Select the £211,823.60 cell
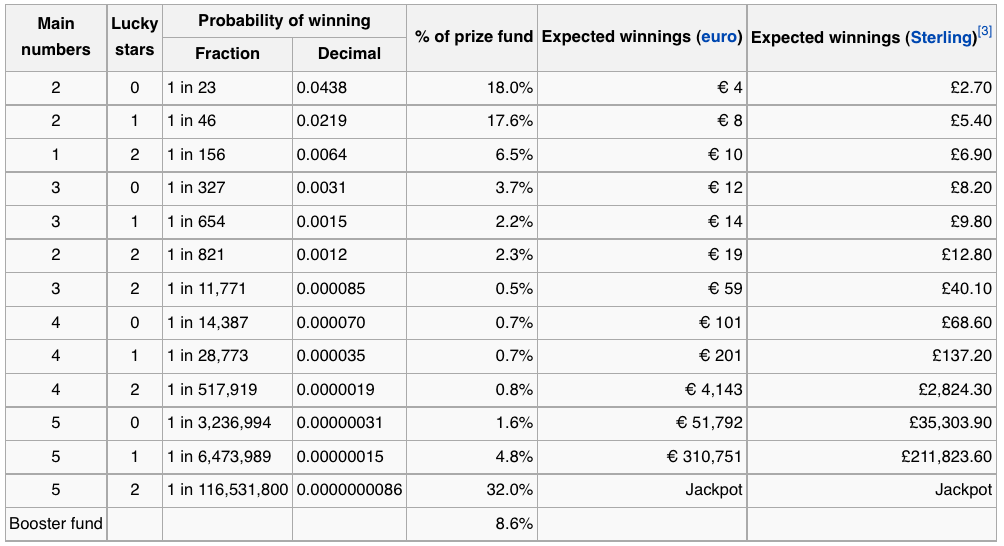 tap(872, 456)
